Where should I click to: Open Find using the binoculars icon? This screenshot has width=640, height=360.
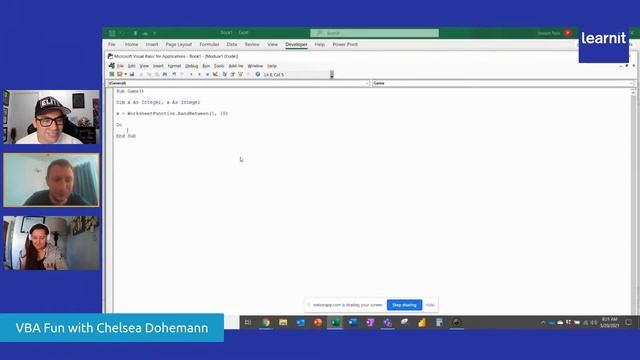165,74
